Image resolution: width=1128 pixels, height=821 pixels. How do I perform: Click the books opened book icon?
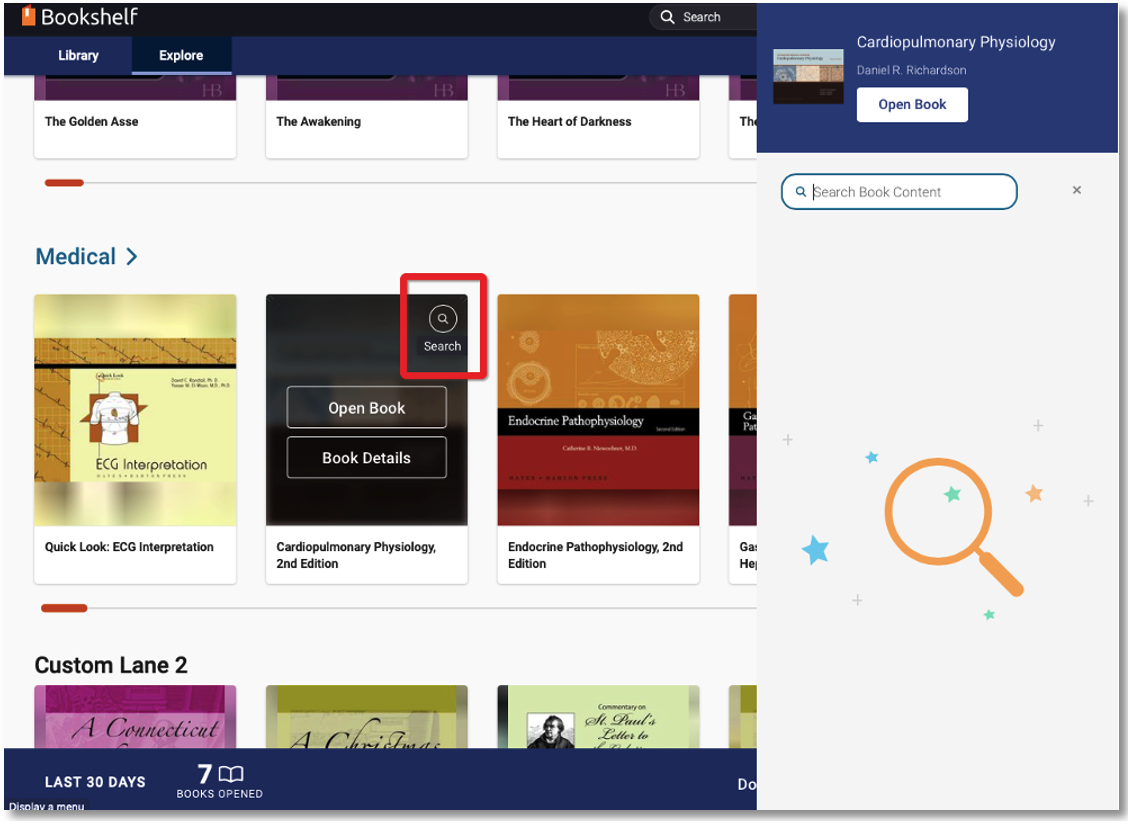point(231,774)
